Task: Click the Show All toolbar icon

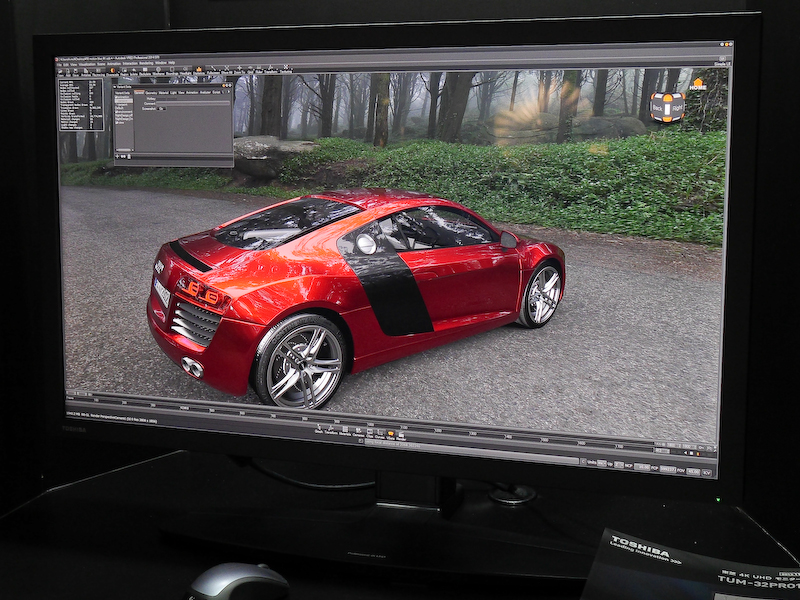Action: click(x=227, y=70)
